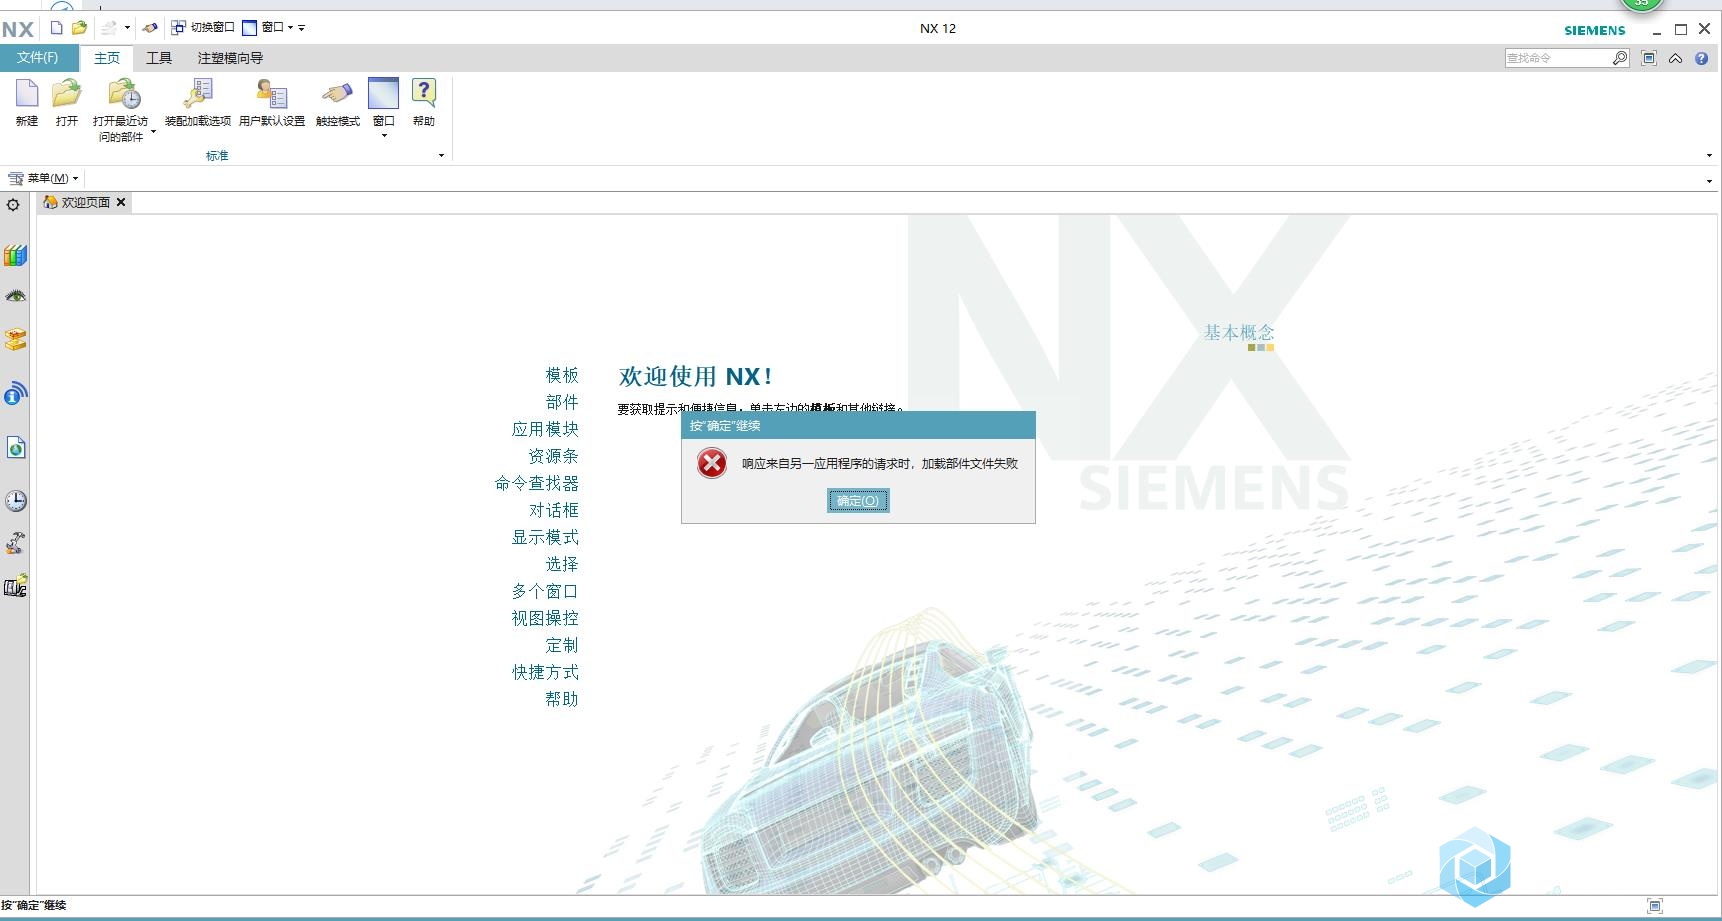This screenshot has height=921, width=1722.
Task: Open the eye icon tab in left sidebar
Action: pos(15,297)
